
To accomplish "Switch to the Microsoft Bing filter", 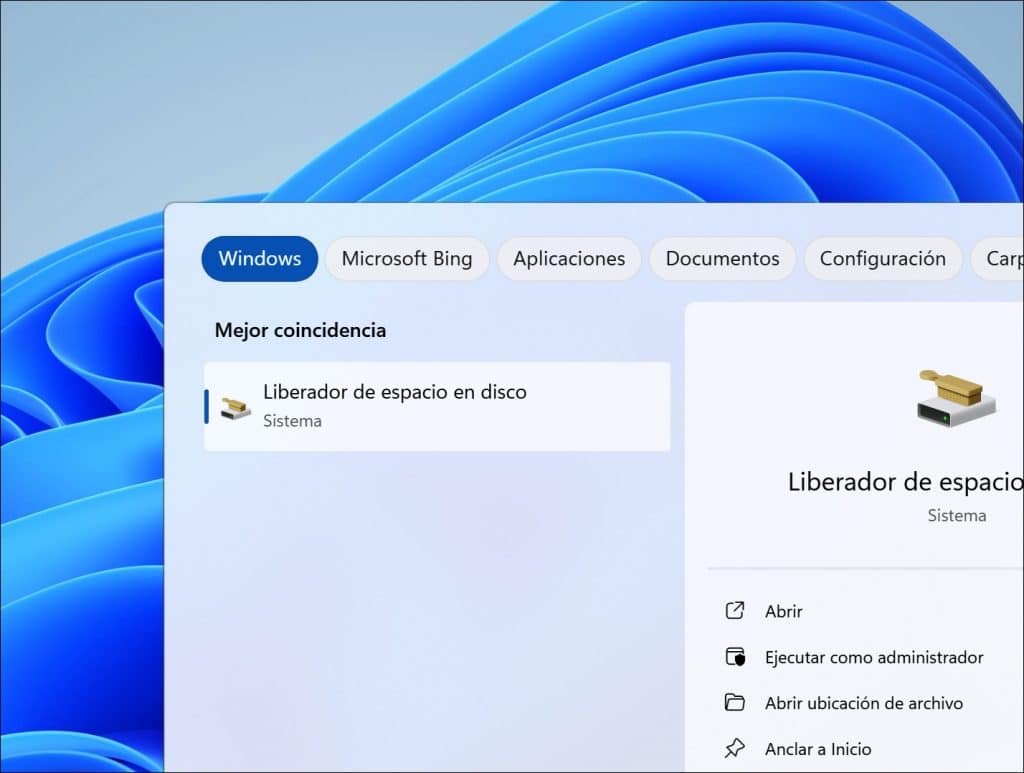I will point(407,259).
